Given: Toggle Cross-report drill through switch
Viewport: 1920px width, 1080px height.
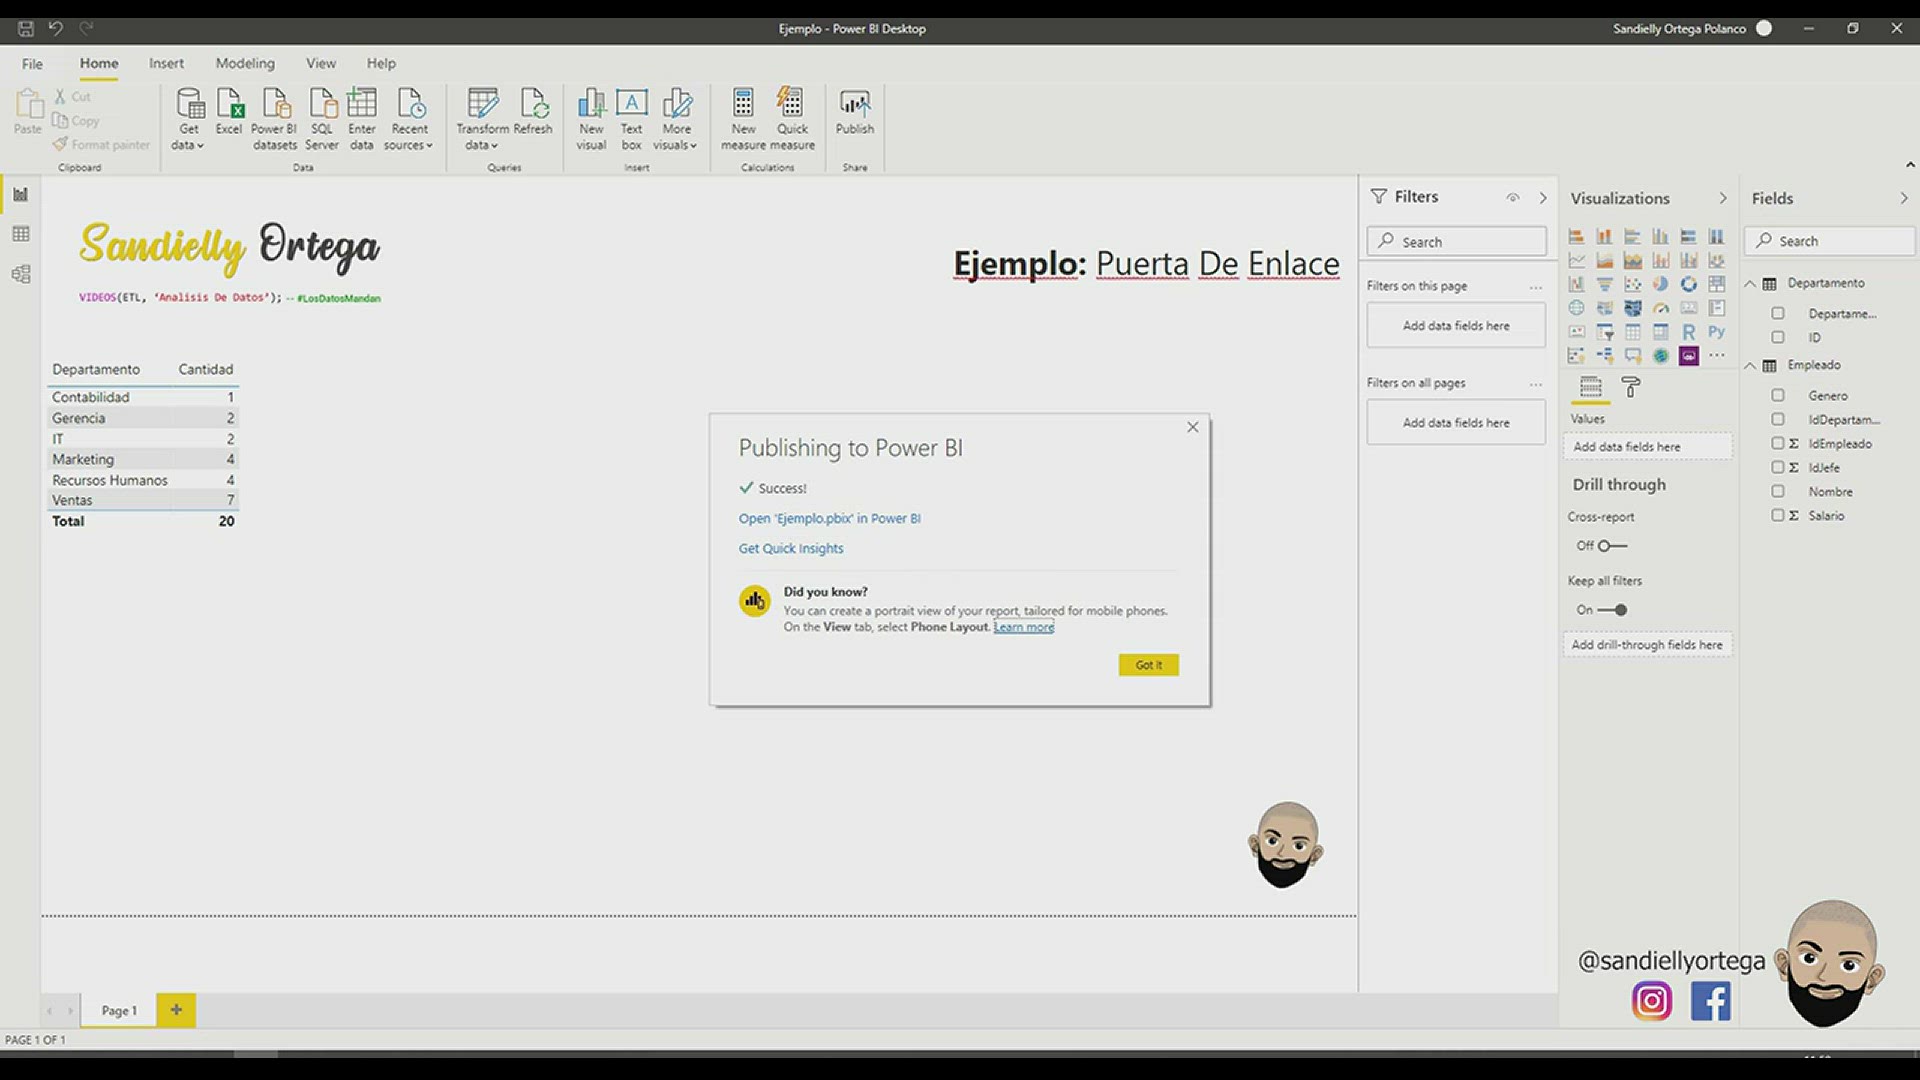Looking at the screenshot, I should tap(1612, 546).
